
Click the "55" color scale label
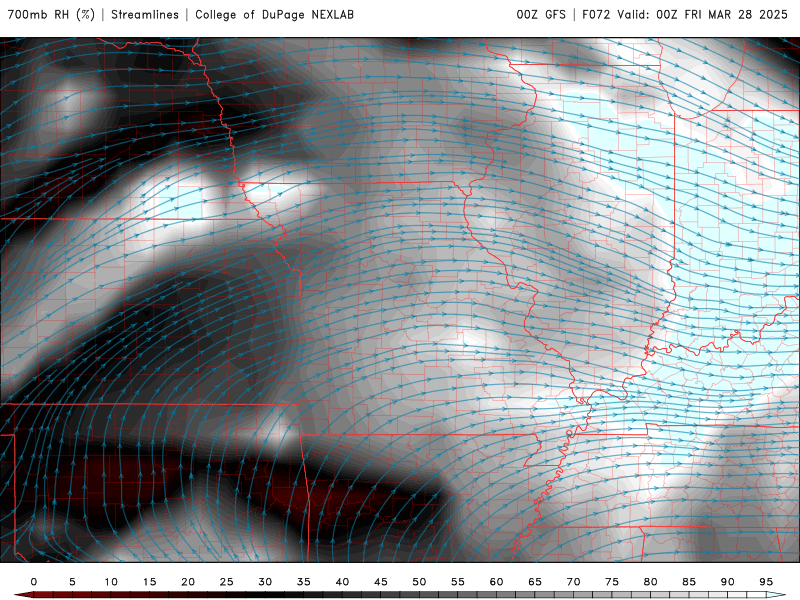click(458, 582)
